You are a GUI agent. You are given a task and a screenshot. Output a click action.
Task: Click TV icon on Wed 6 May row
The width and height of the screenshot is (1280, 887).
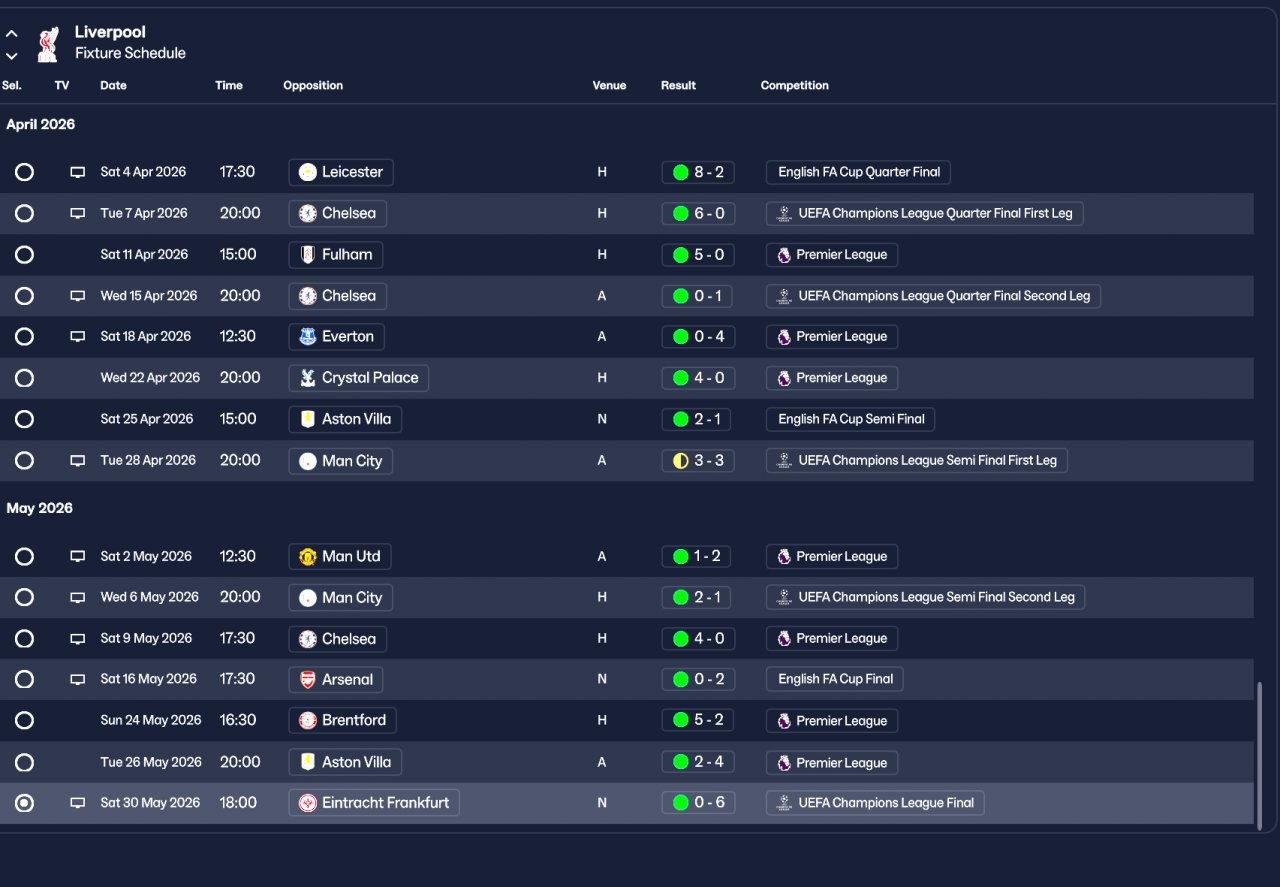pyautogui.click(x=77, y=597)
